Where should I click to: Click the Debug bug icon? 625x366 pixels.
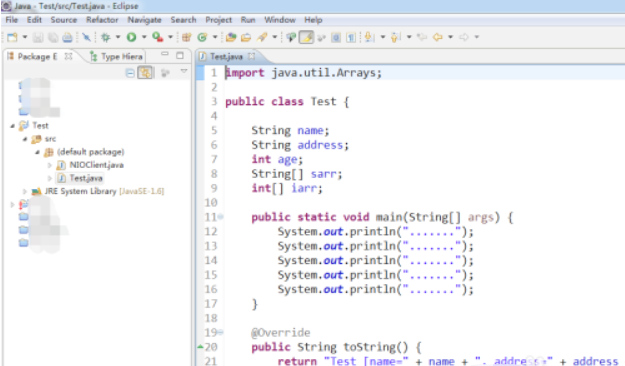pyautogui.click(x=106, y=37)
